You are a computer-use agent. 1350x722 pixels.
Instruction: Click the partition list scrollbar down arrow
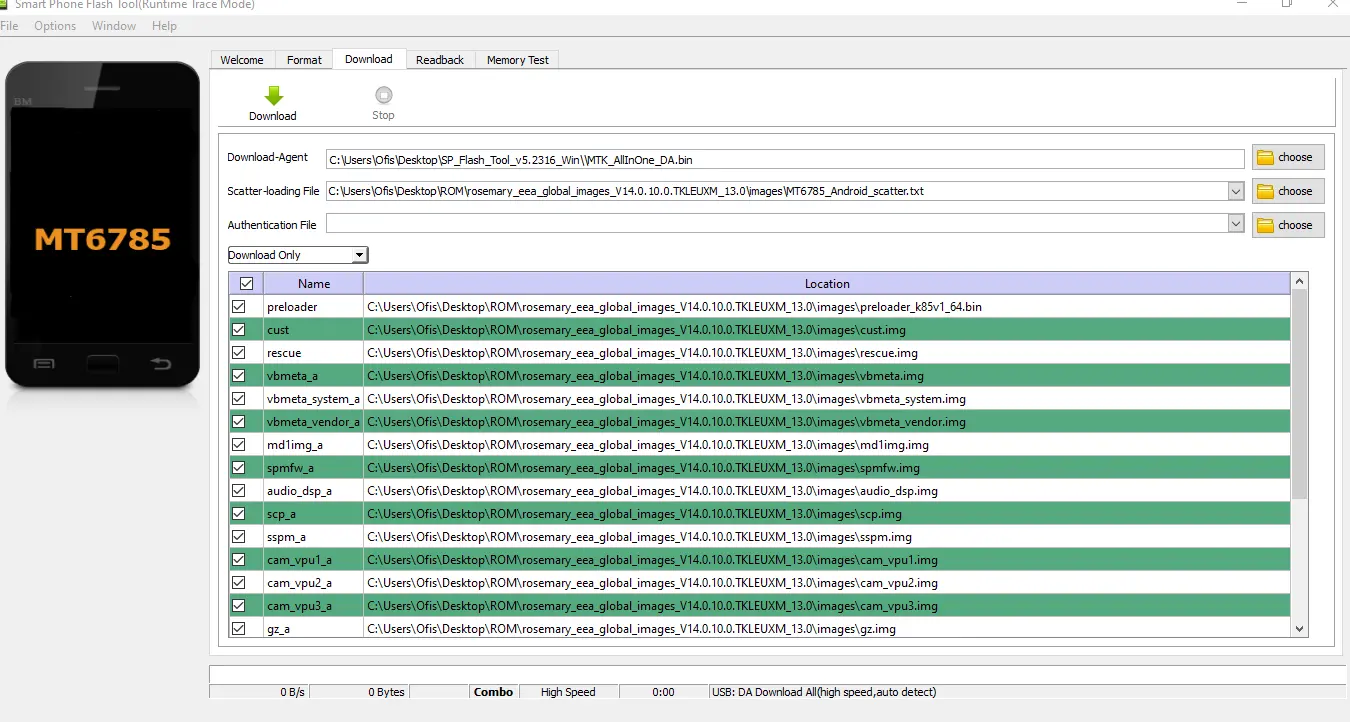1300,629
